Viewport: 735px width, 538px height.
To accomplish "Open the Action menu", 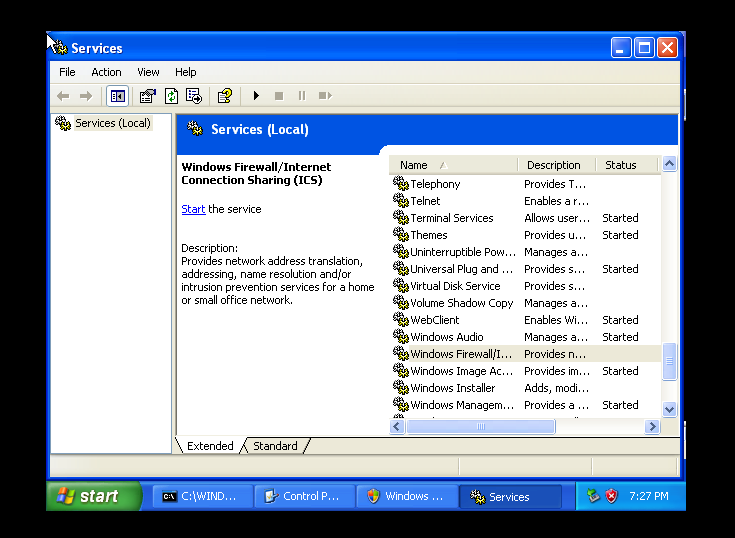I will [x=106, y=72].
